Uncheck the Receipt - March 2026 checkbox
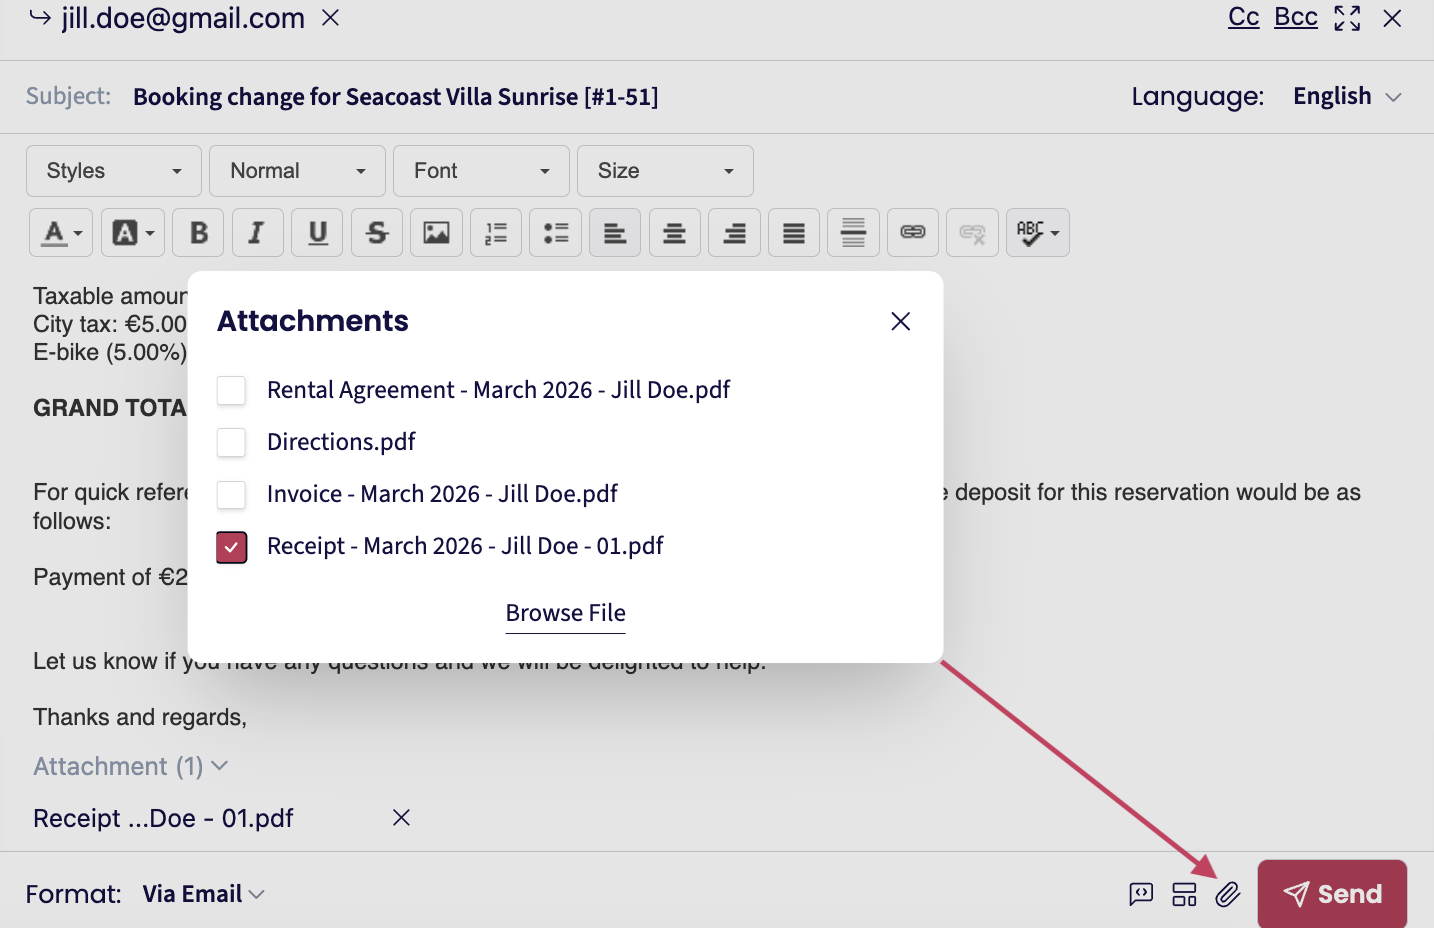The height and width of the screenshot is (928, 1434). [231, 546]
